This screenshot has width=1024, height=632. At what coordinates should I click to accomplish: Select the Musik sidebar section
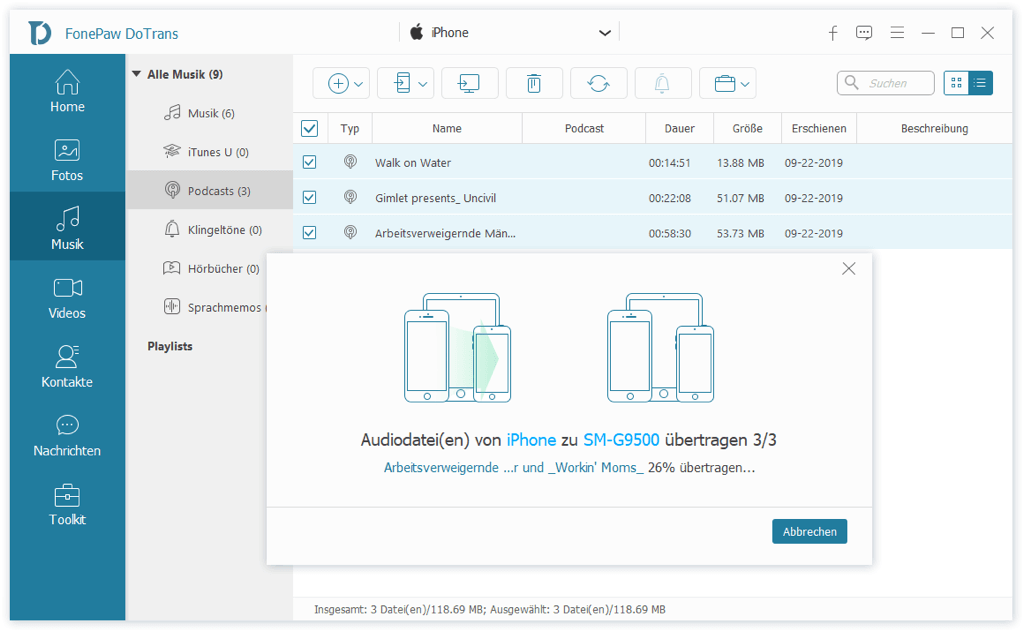click(x=67, y=228)
